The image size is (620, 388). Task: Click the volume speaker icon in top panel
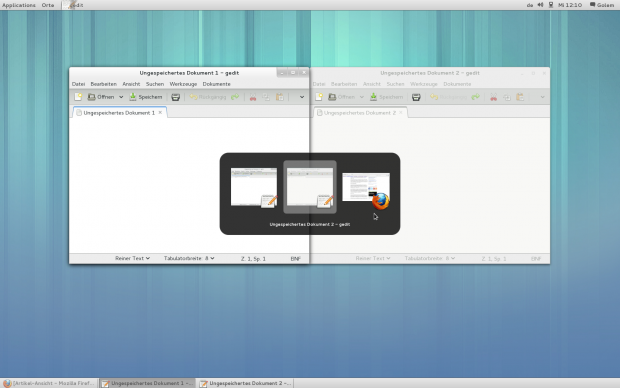pos(541,5)
